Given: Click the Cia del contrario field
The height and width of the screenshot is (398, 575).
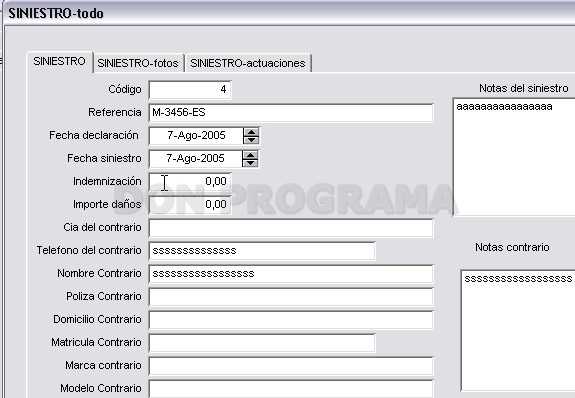Looking at the screenshot, I should click(x=291, y=228).
